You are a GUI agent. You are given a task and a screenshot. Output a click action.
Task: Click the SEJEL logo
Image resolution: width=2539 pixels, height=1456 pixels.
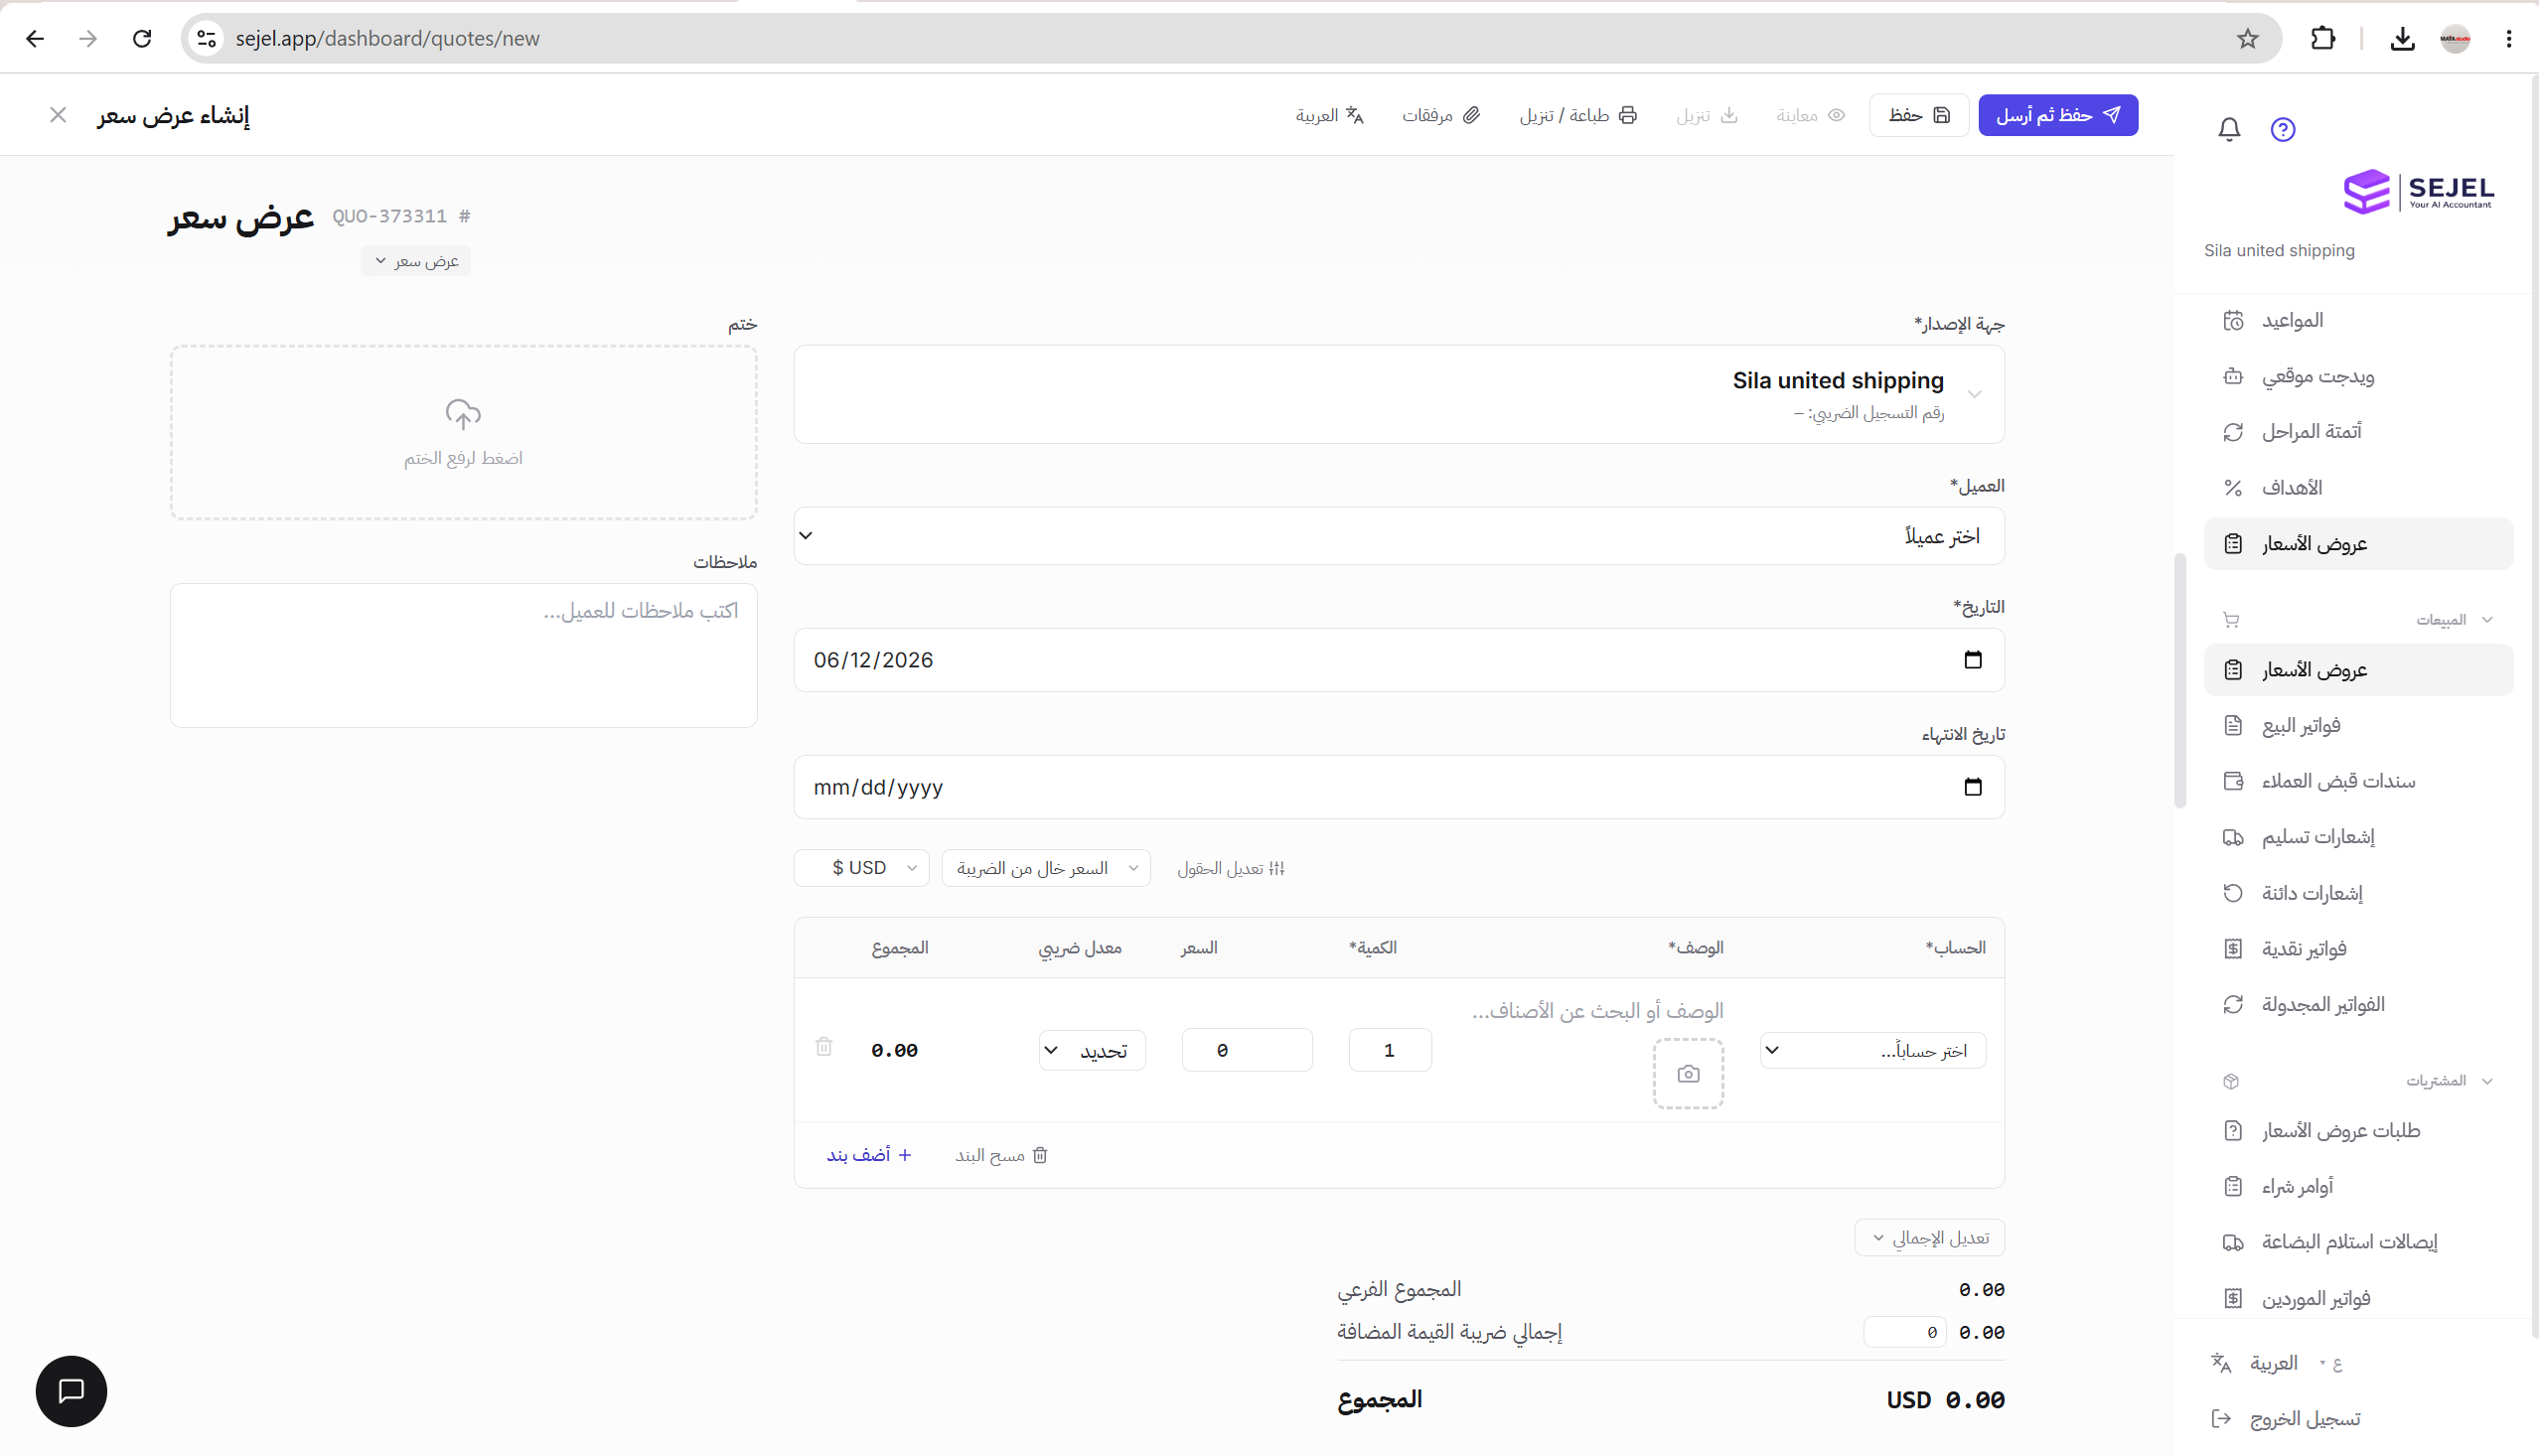2418,191
